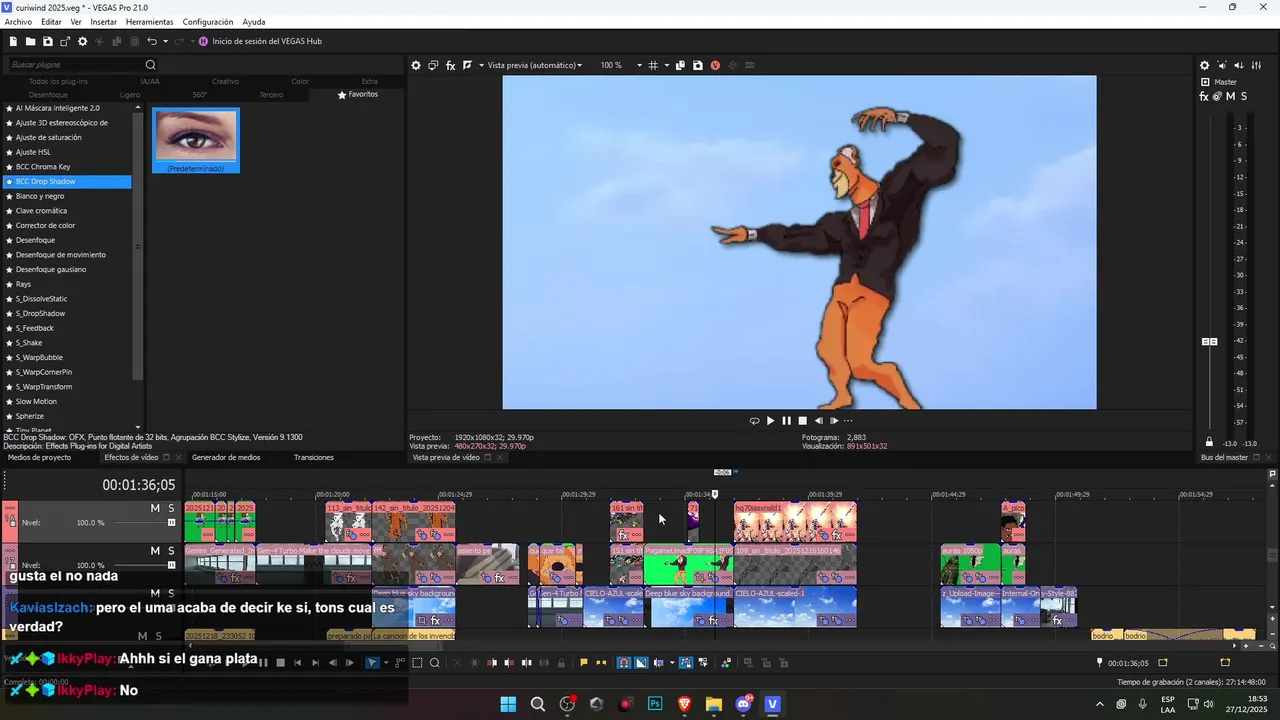The image size is (1280, 720).
Task: Mute the Master bus (M)
Action: [x=1230, y=97]
